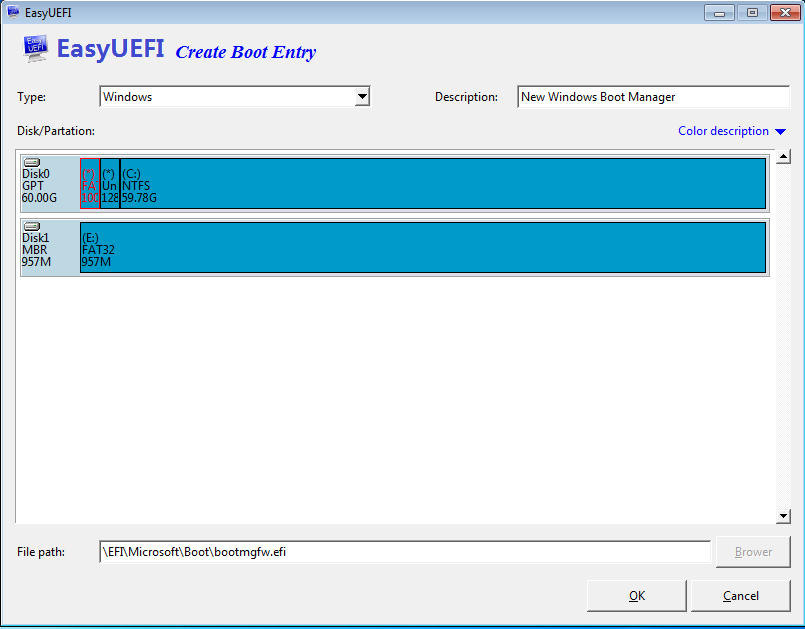Click the scrollbar up arrow

coord(783,156)
